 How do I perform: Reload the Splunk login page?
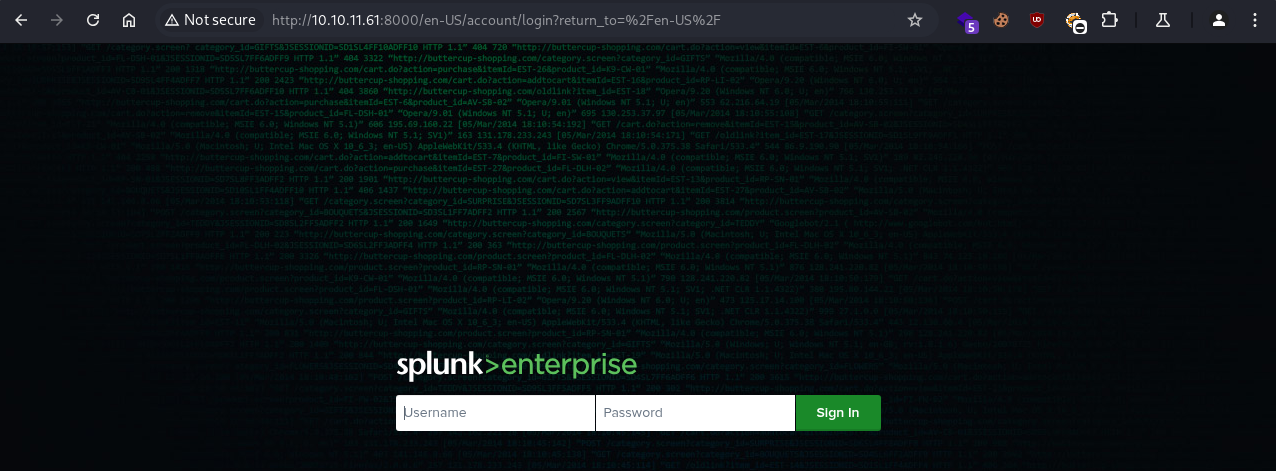(93, 20)
